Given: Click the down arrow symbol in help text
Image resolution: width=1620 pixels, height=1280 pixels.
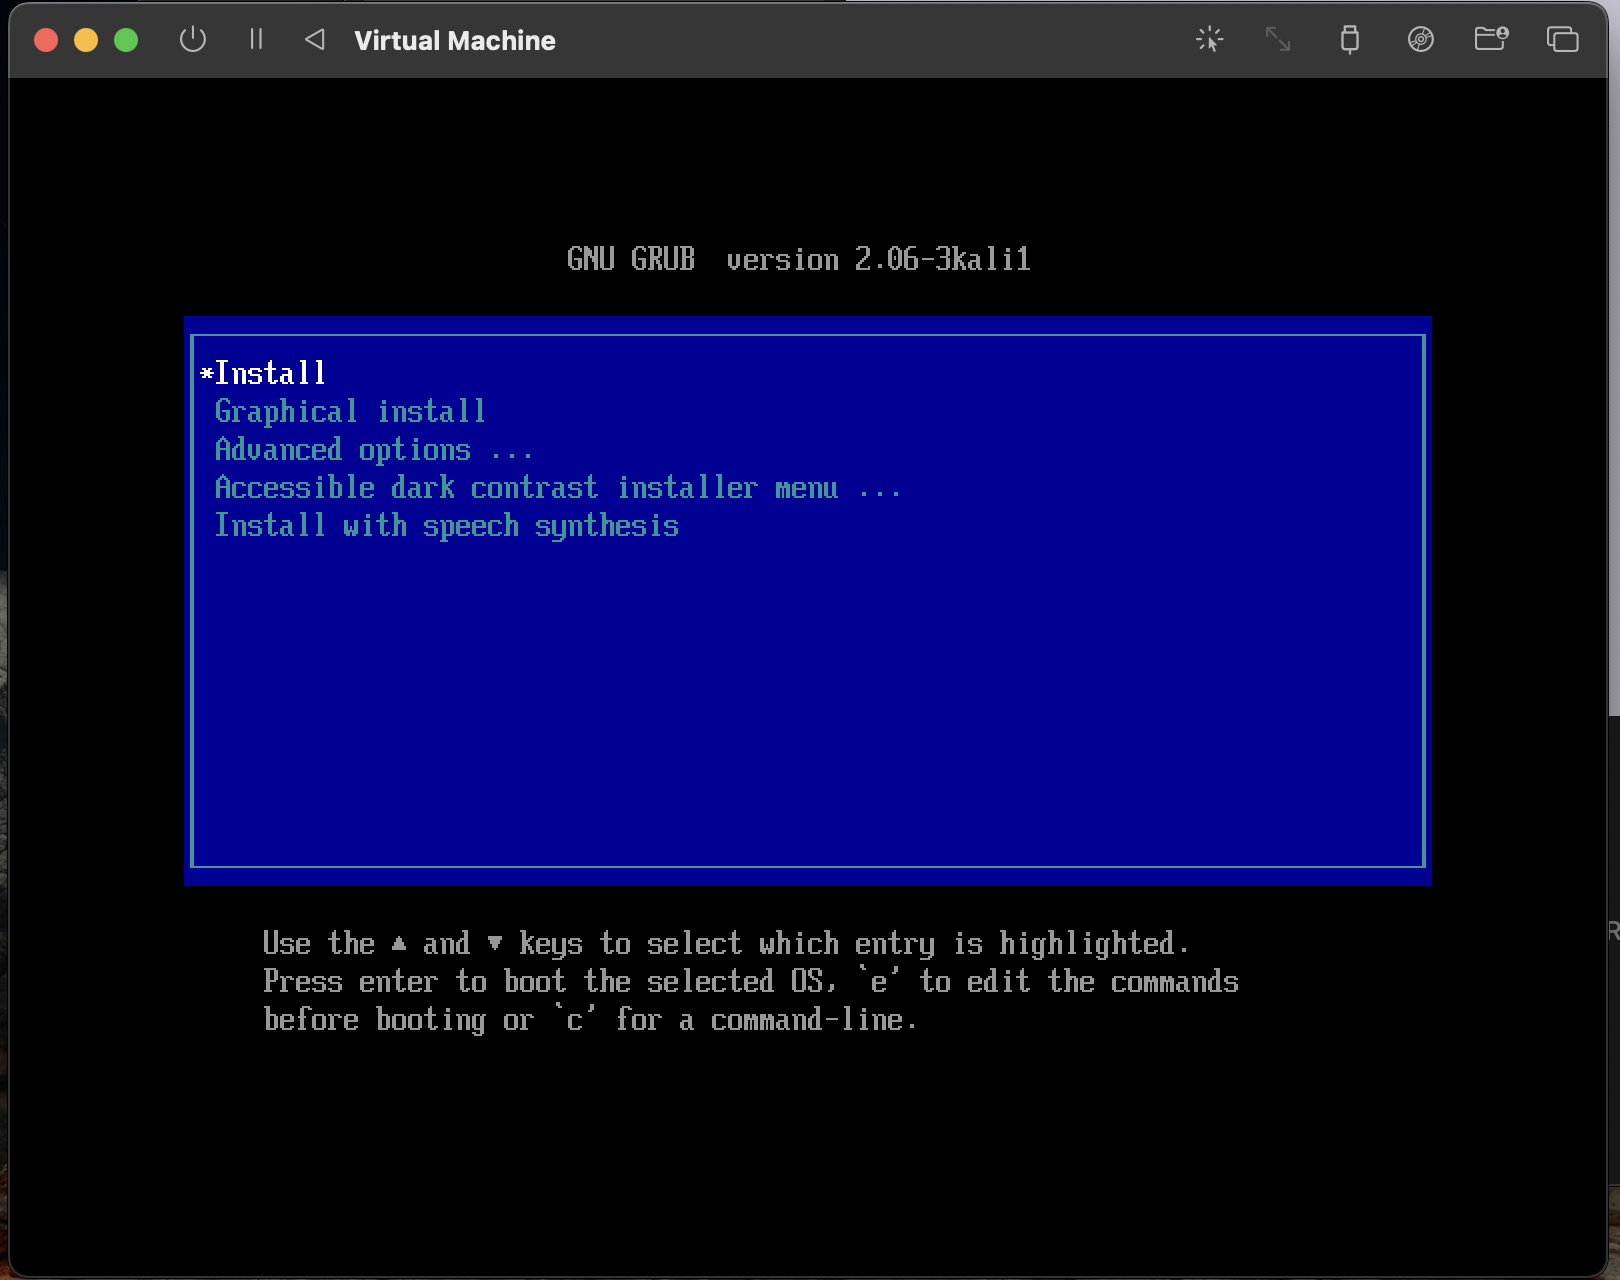Looking at the screenshot, I should pyautogui.click(x=494, y=943).
